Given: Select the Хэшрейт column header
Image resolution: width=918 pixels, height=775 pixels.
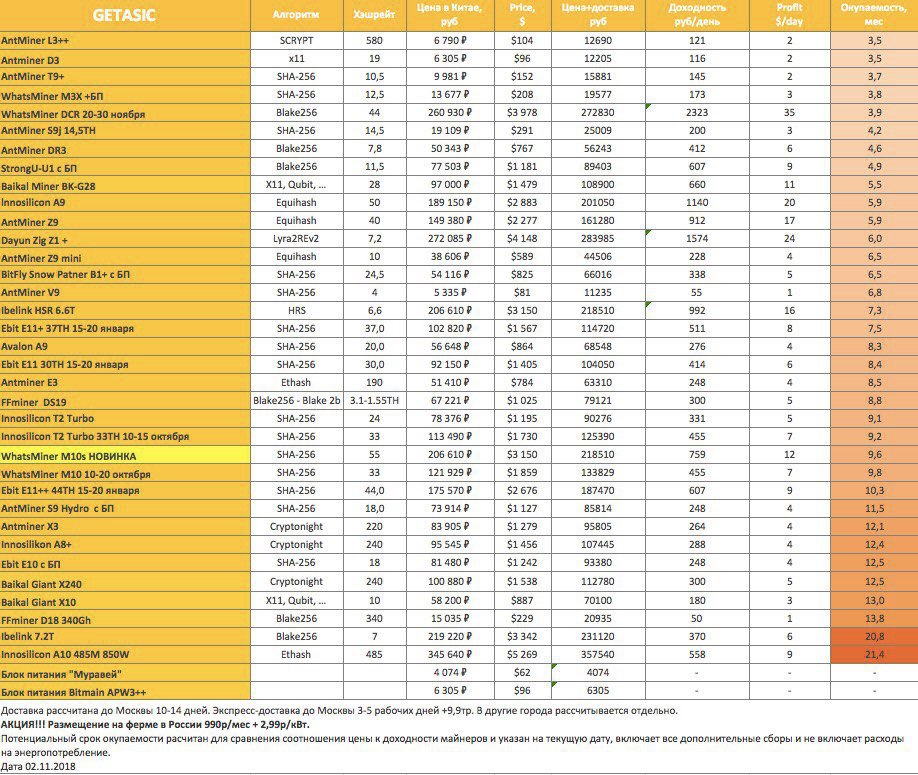Looking at the screenshot, I should pos(375,15).
